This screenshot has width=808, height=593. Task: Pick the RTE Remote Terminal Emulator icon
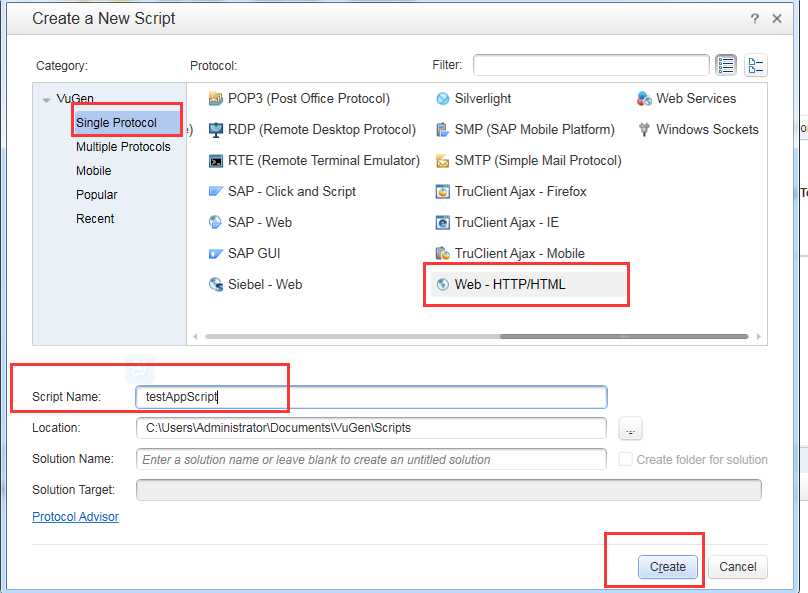click(215, 161)
